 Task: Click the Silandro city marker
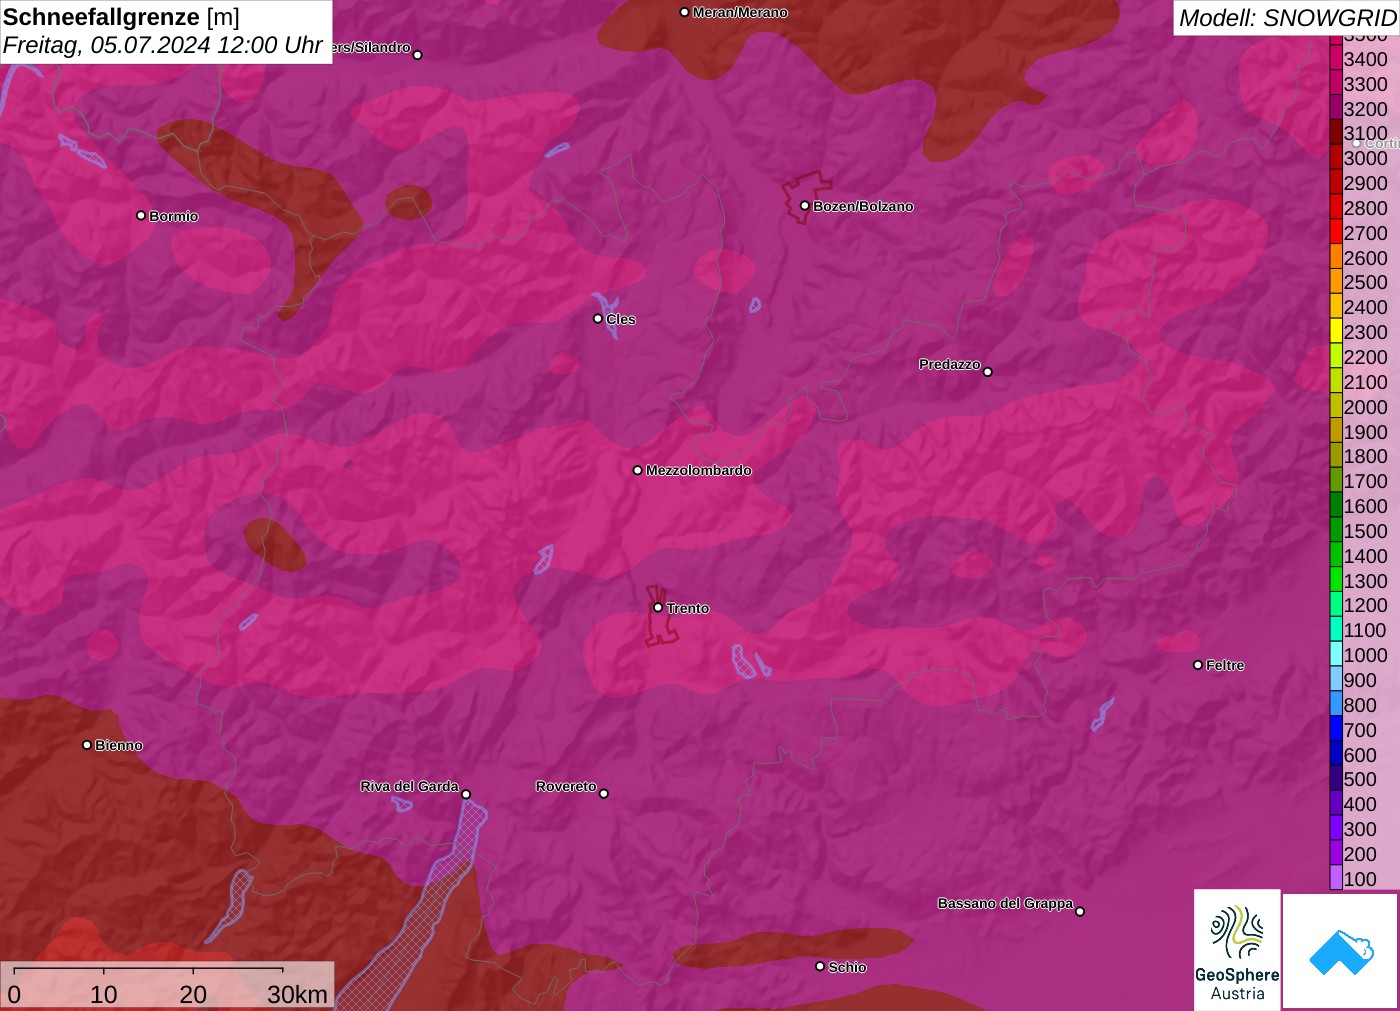(418, 55)
